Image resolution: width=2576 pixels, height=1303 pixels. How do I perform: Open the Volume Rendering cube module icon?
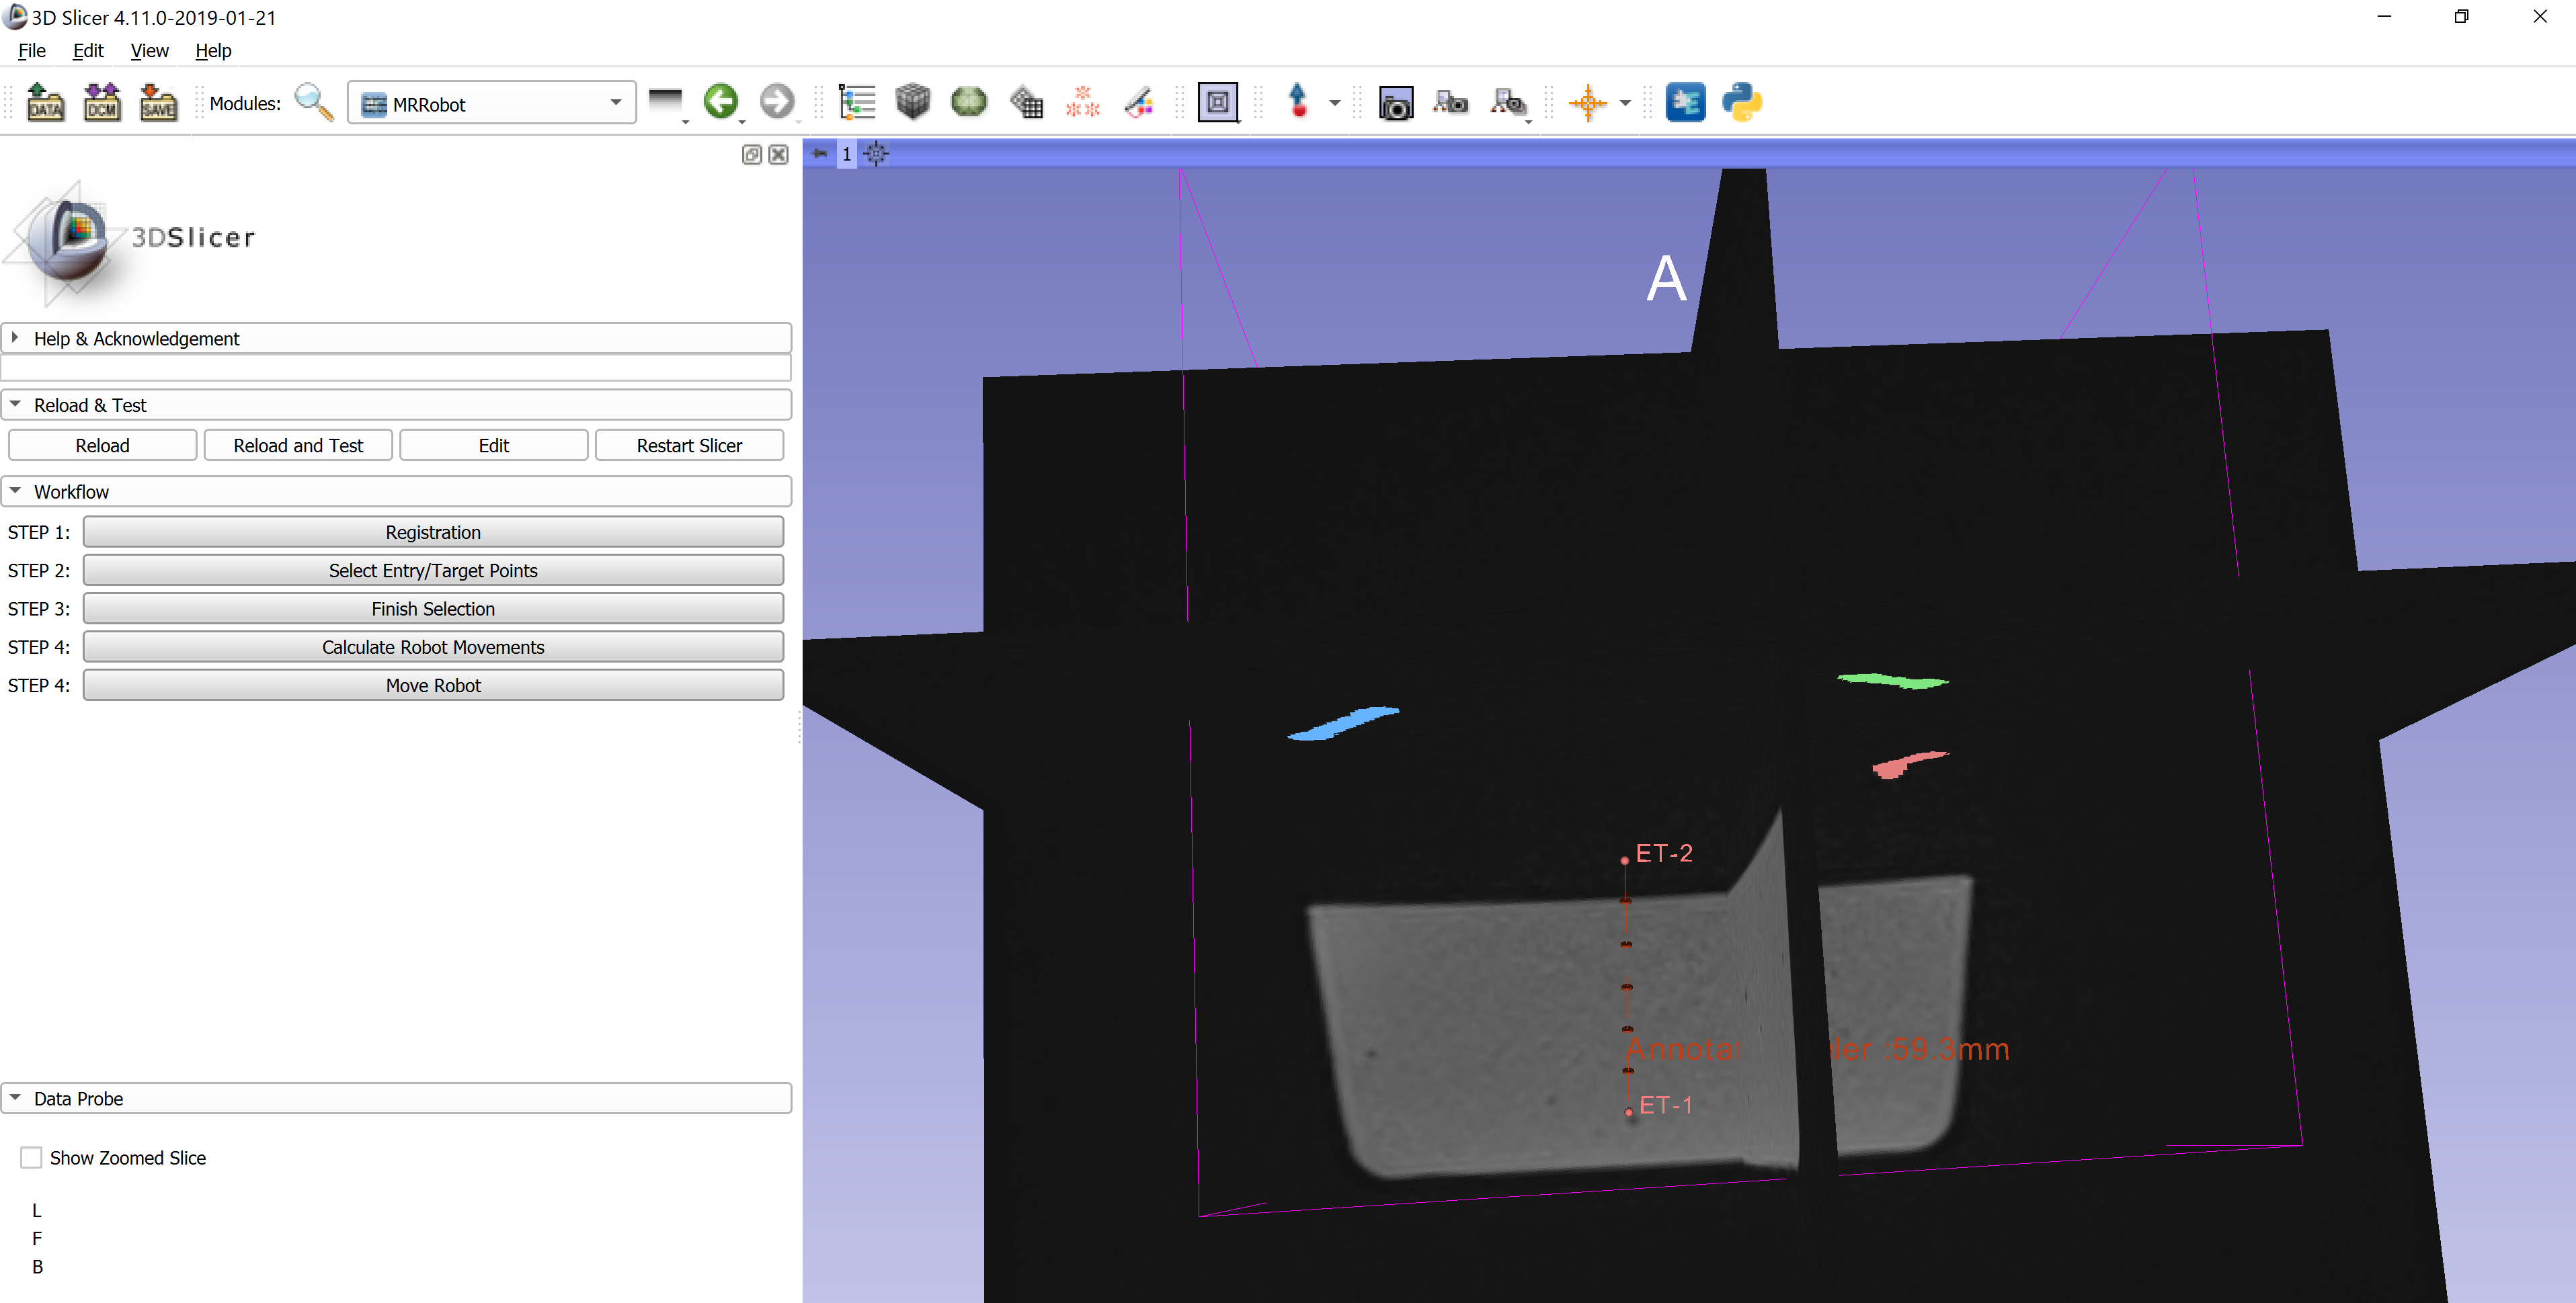point(912,102)
